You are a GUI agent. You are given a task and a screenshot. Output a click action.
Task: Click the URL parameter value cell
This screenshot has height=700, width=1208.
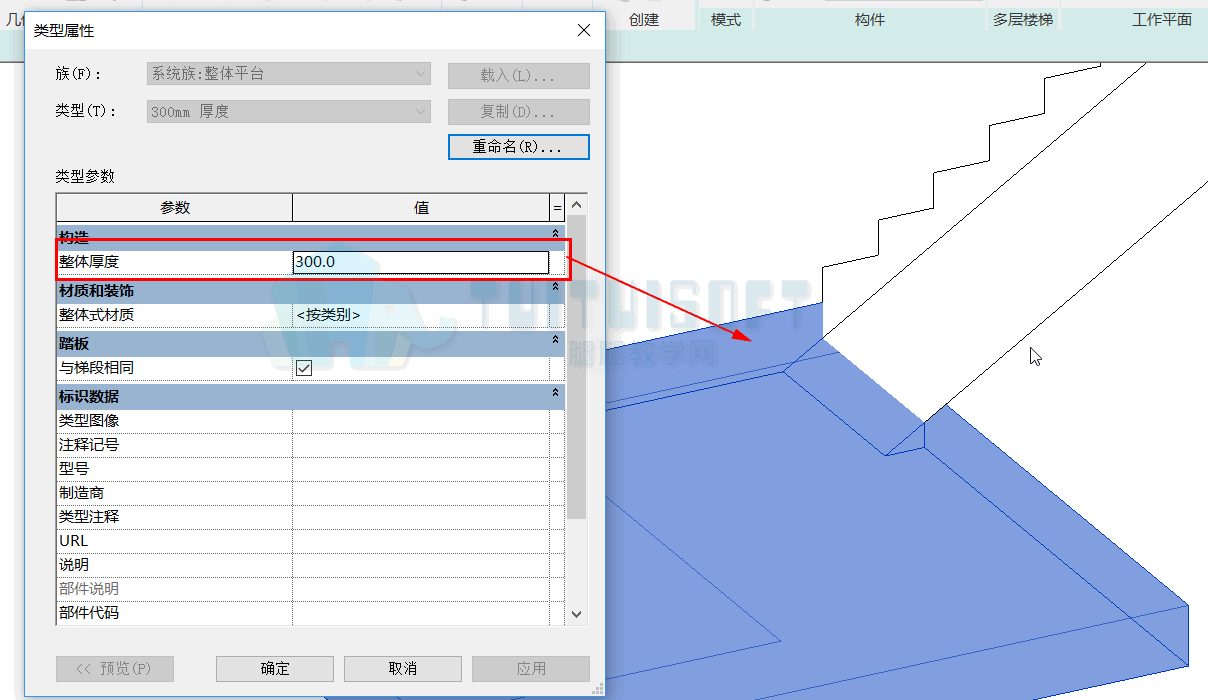click(x=421, y=541)
